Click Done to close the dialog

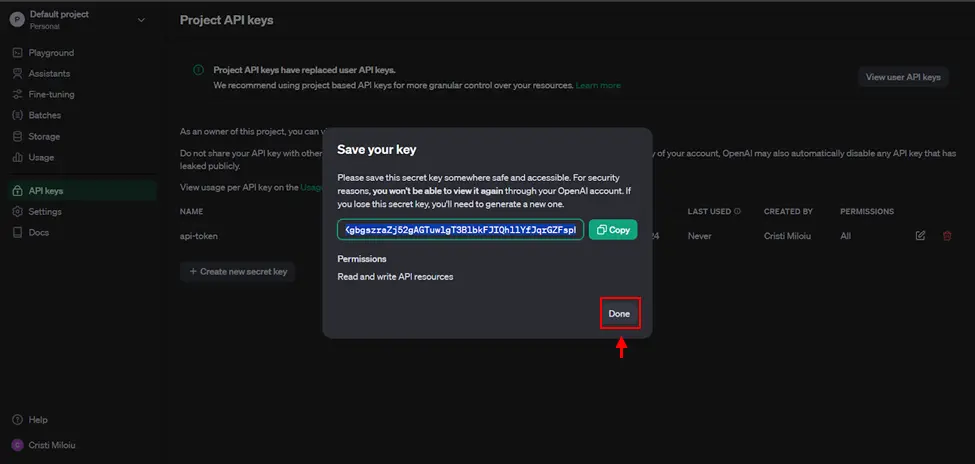(x=619, y=313)
